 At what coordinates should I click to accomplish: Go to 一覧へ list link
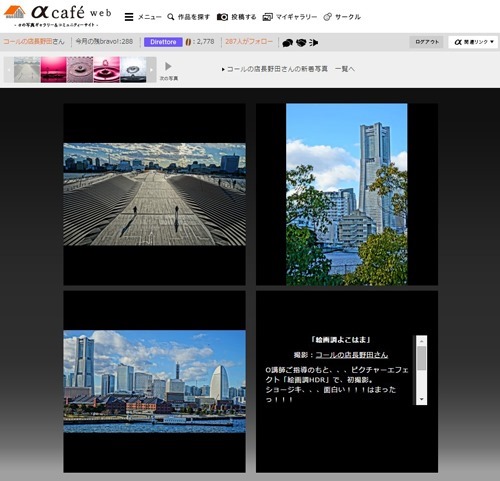coord(345,69)
